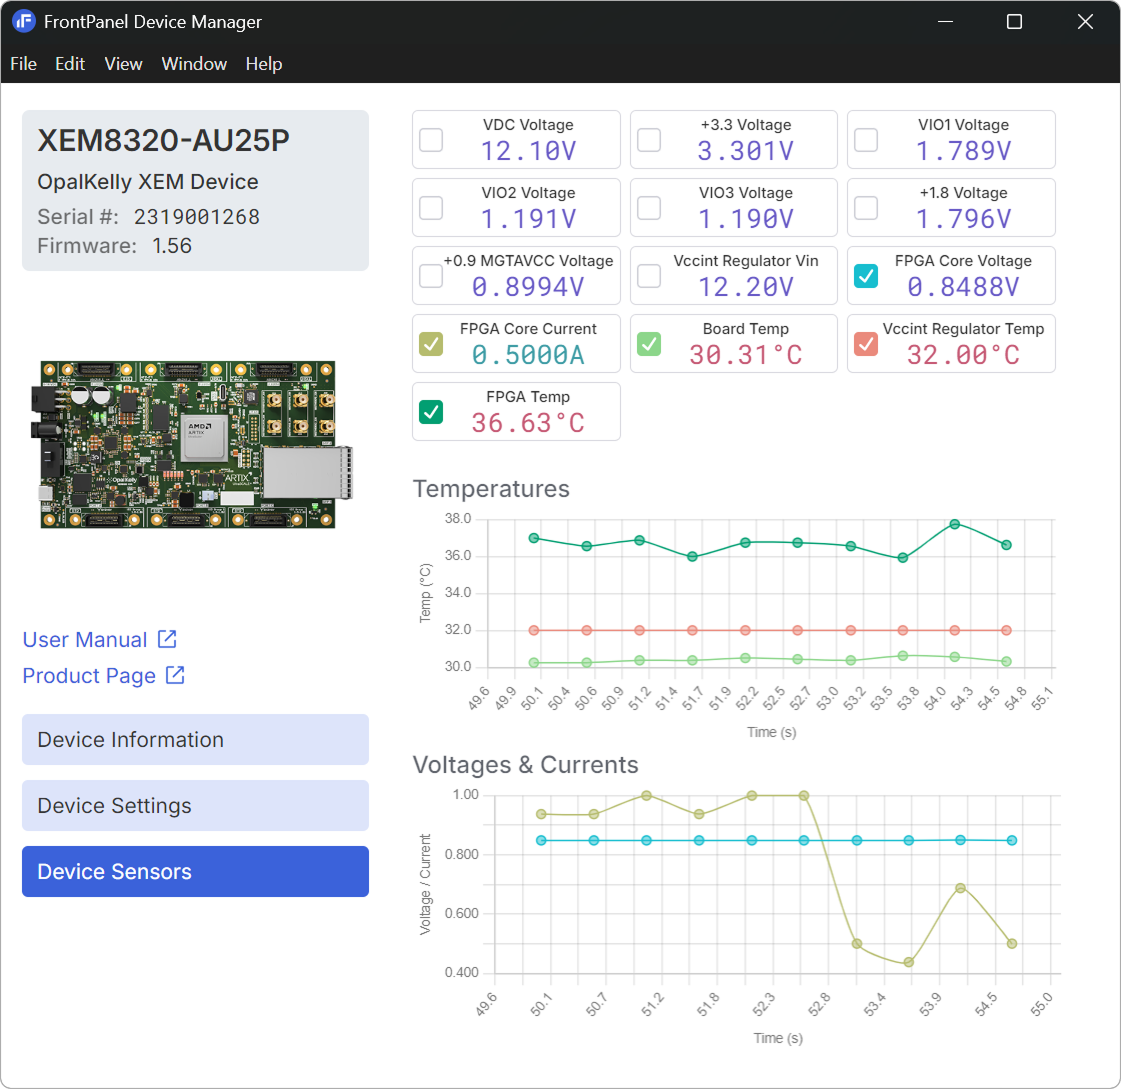Click the VDC Voltage value 12.10V
The height and width of the screenshot is (1089, 1121).
pyautogui.click(x=528, y=152)
